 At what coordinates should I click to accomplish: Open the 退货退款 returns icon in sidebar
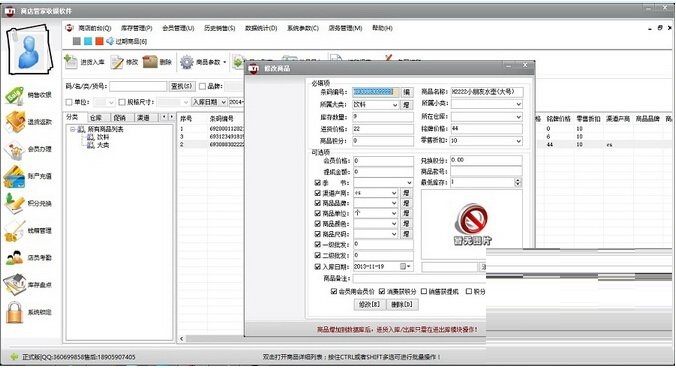(x=15, y=122)
